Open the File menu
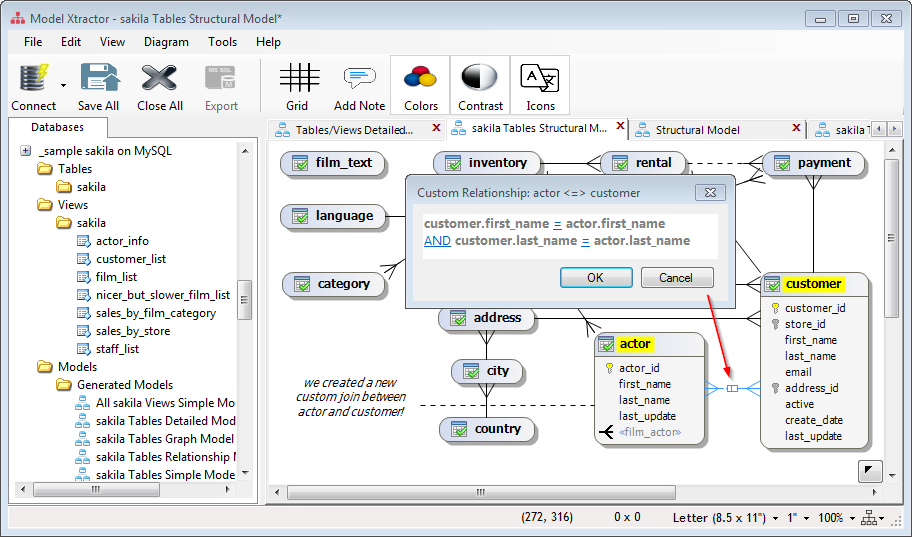The image size is (912, 537). (33, 42)
